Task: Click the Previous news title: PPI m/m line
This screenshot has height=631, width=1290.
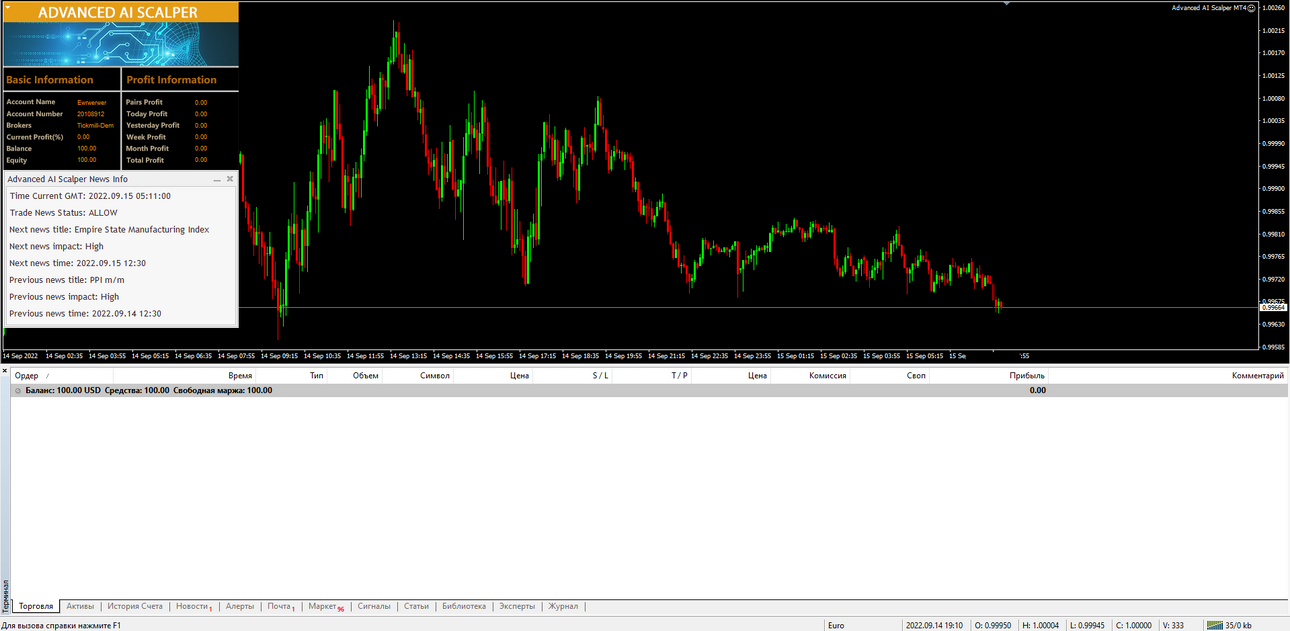Action: click(67, 280)
